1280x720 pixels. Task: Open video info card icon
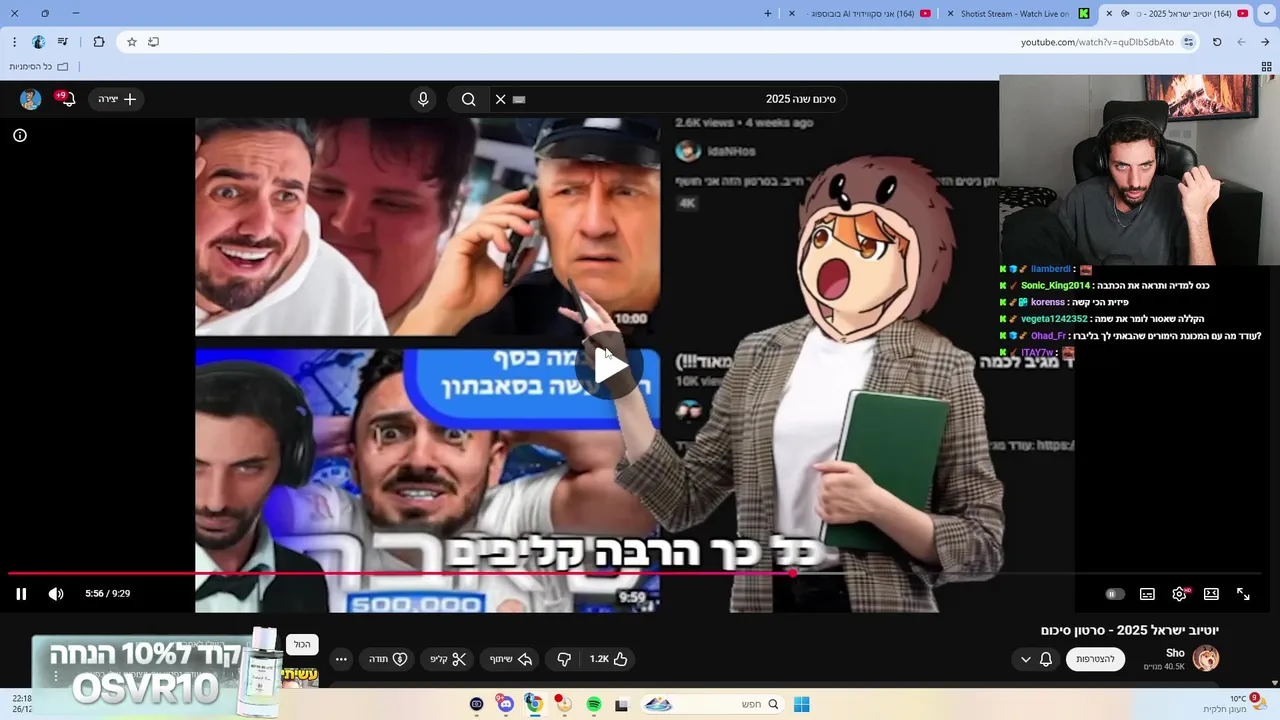pos(20,135)
